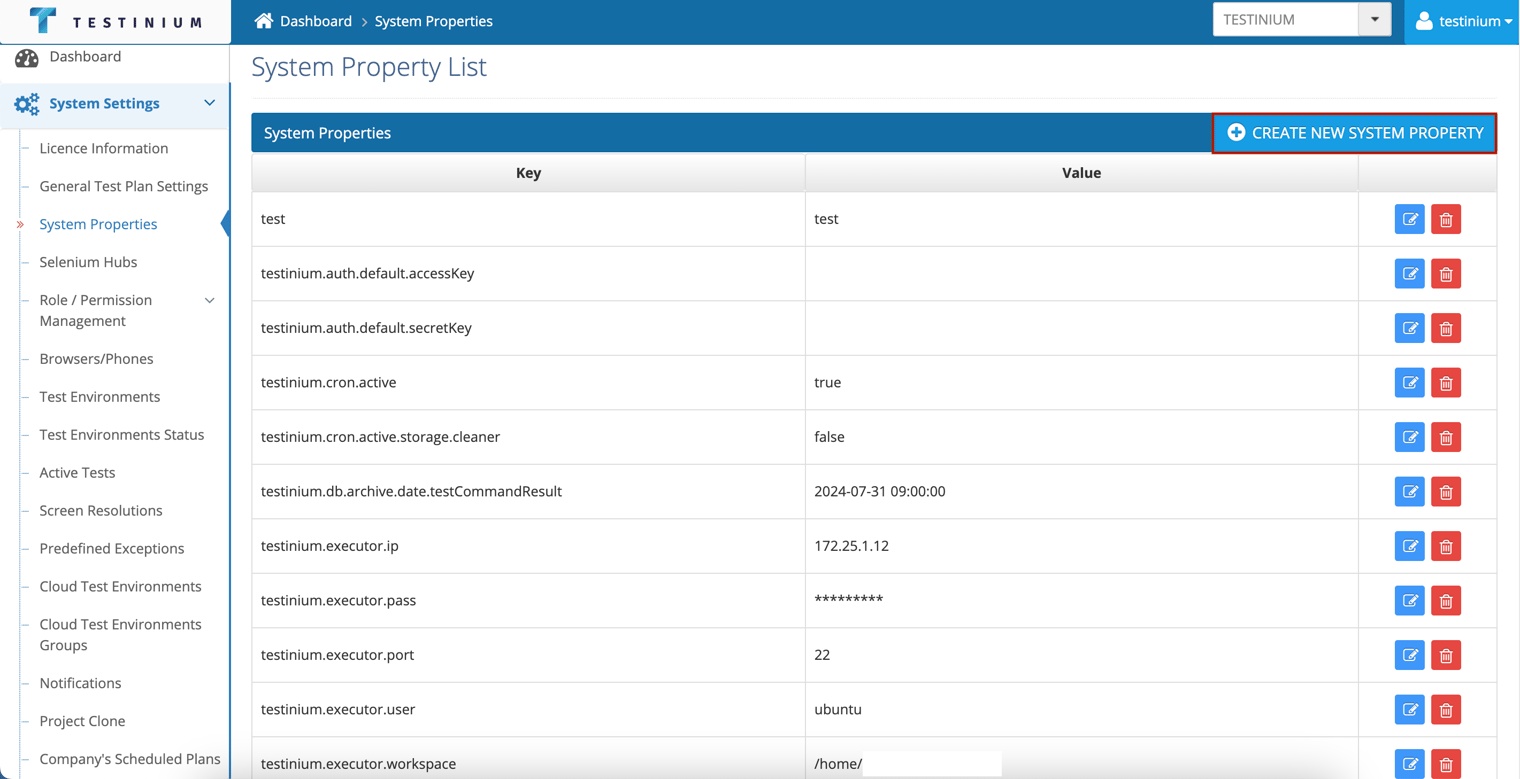This screenshot has height=779, width=1520.
Task: Edit the testinium.executor.pass property
Action: 1410,601
